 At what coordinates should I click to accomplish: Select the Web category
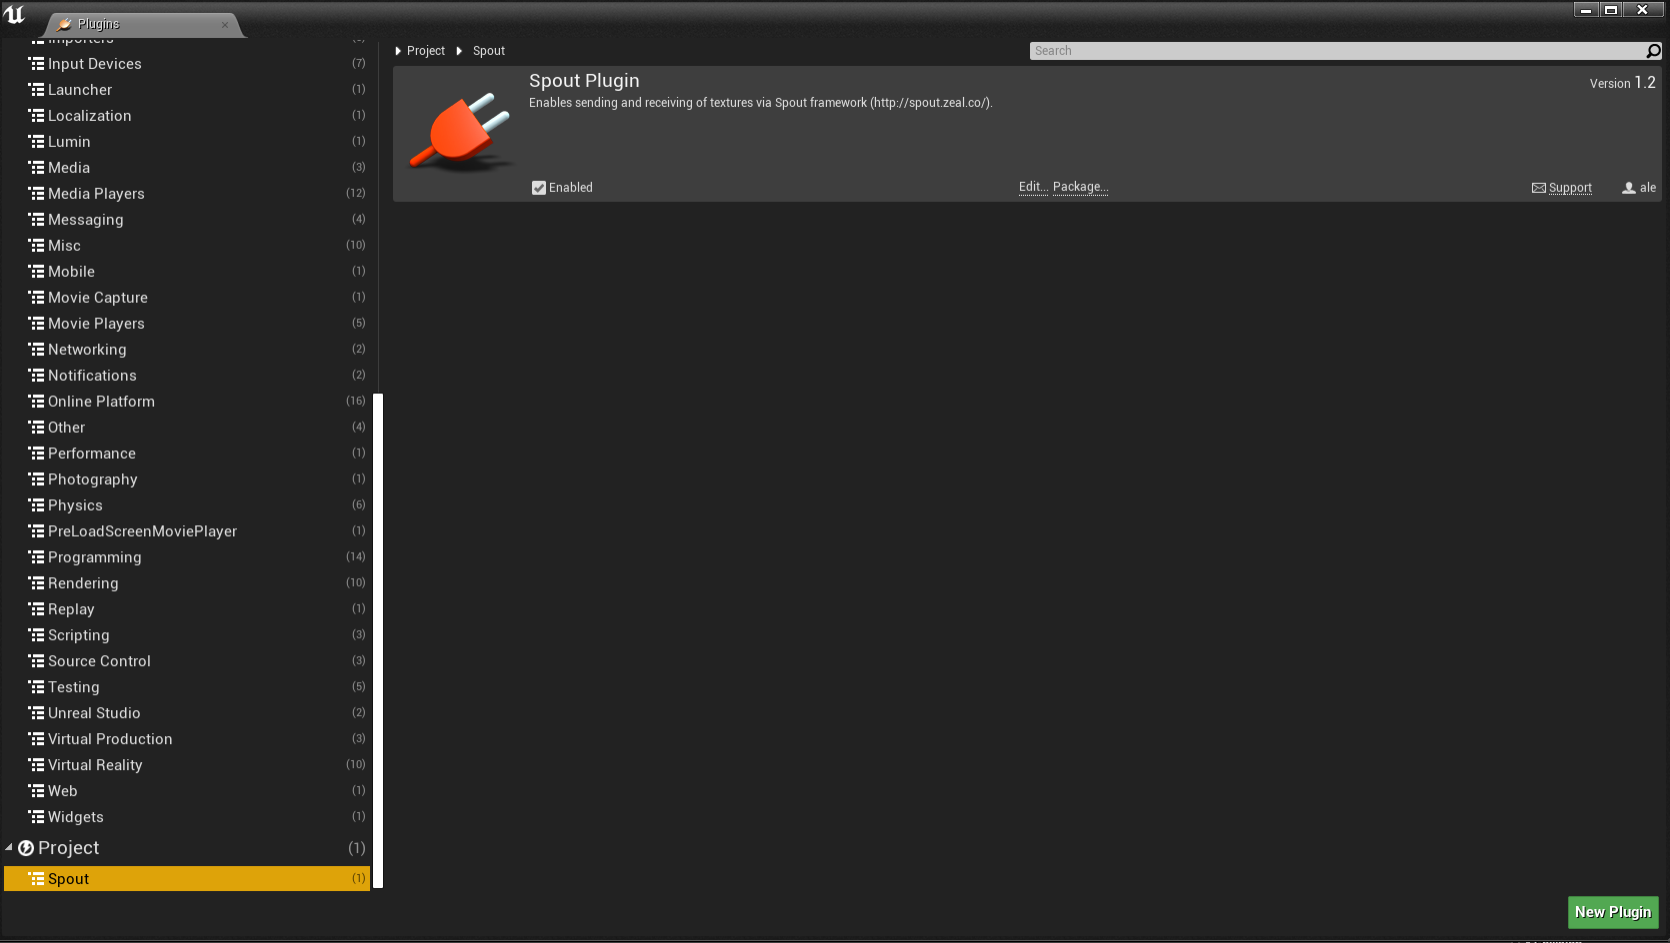tap(187, 791)
